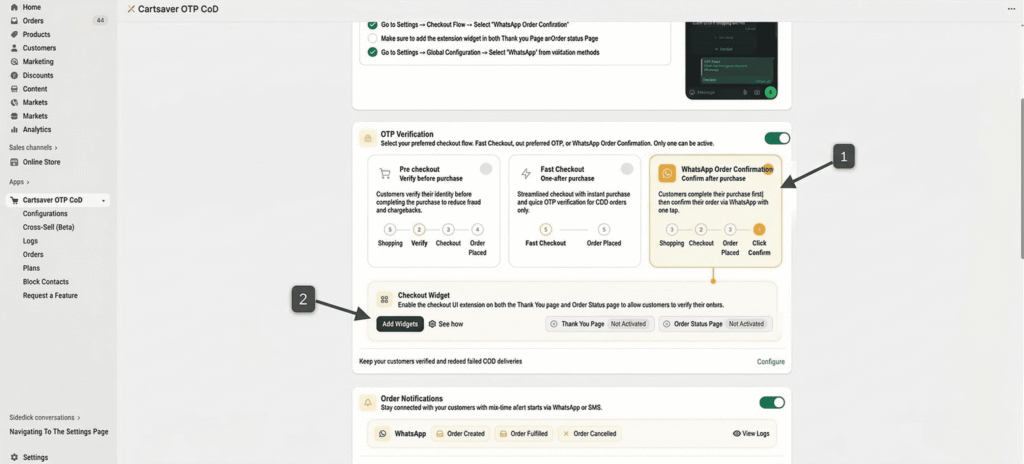Screen dimensions: 1024x464
Task: Expand the Apps section chevron
Action: pos(28,182)
